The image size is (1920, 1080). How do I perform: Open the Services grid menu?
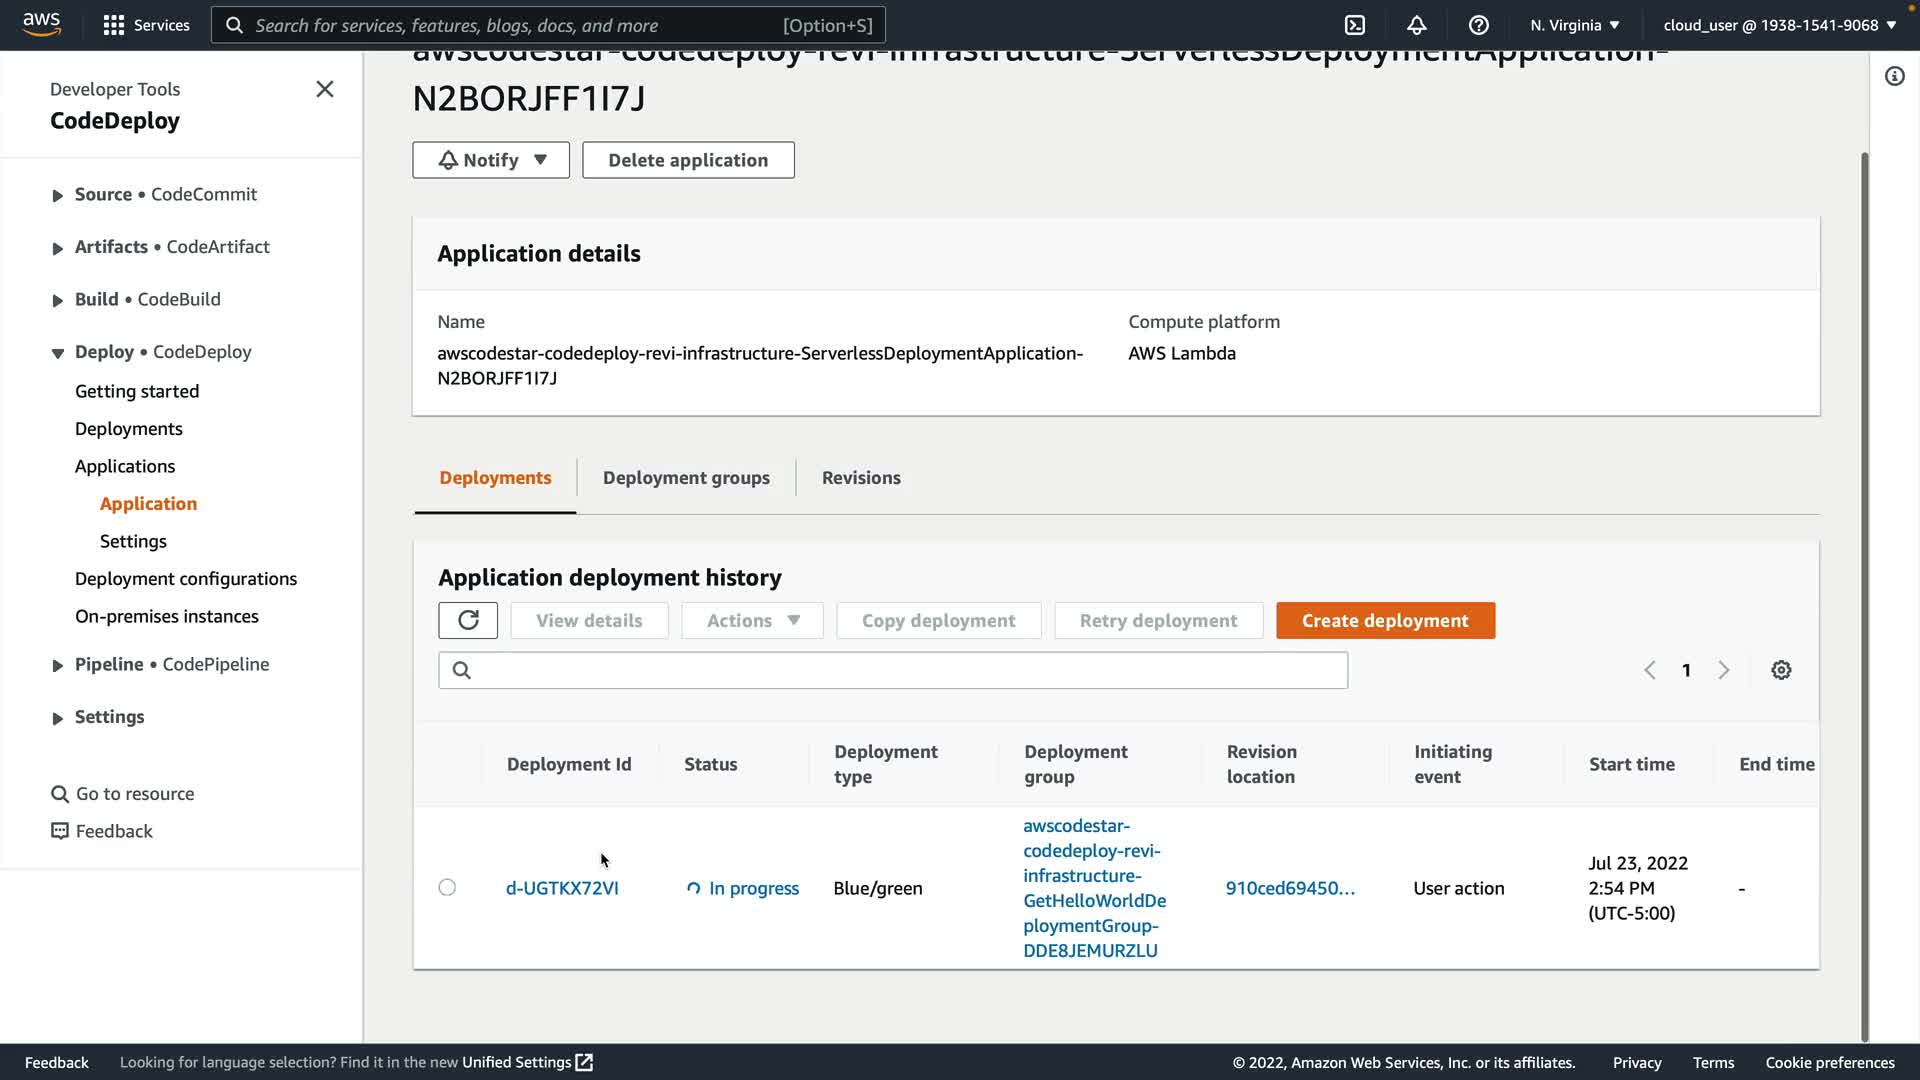146,25
